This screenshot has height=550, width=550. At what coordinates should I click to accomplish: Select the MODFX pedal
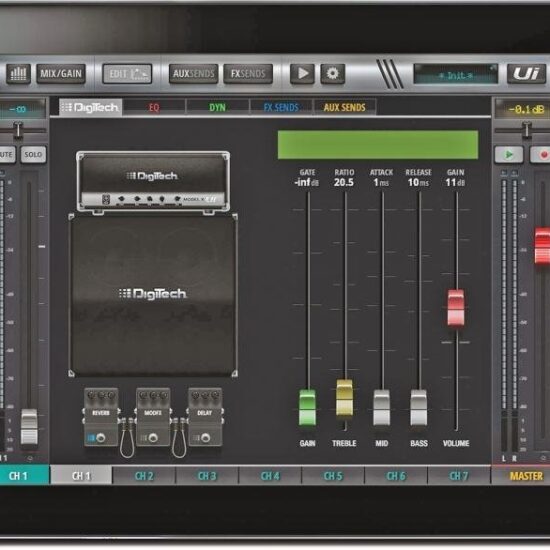click(x=153, y=417)
